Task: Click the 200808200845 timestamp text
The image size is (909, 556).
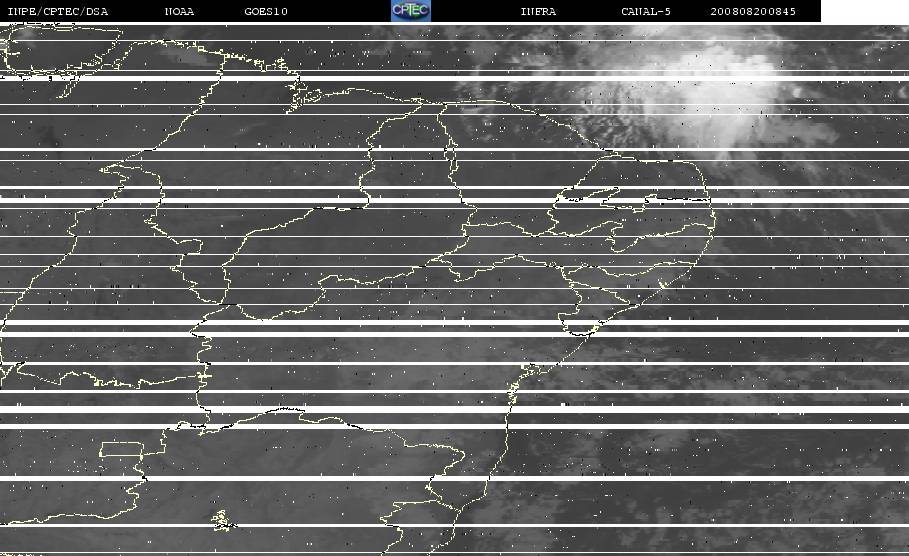Action: 753,11
